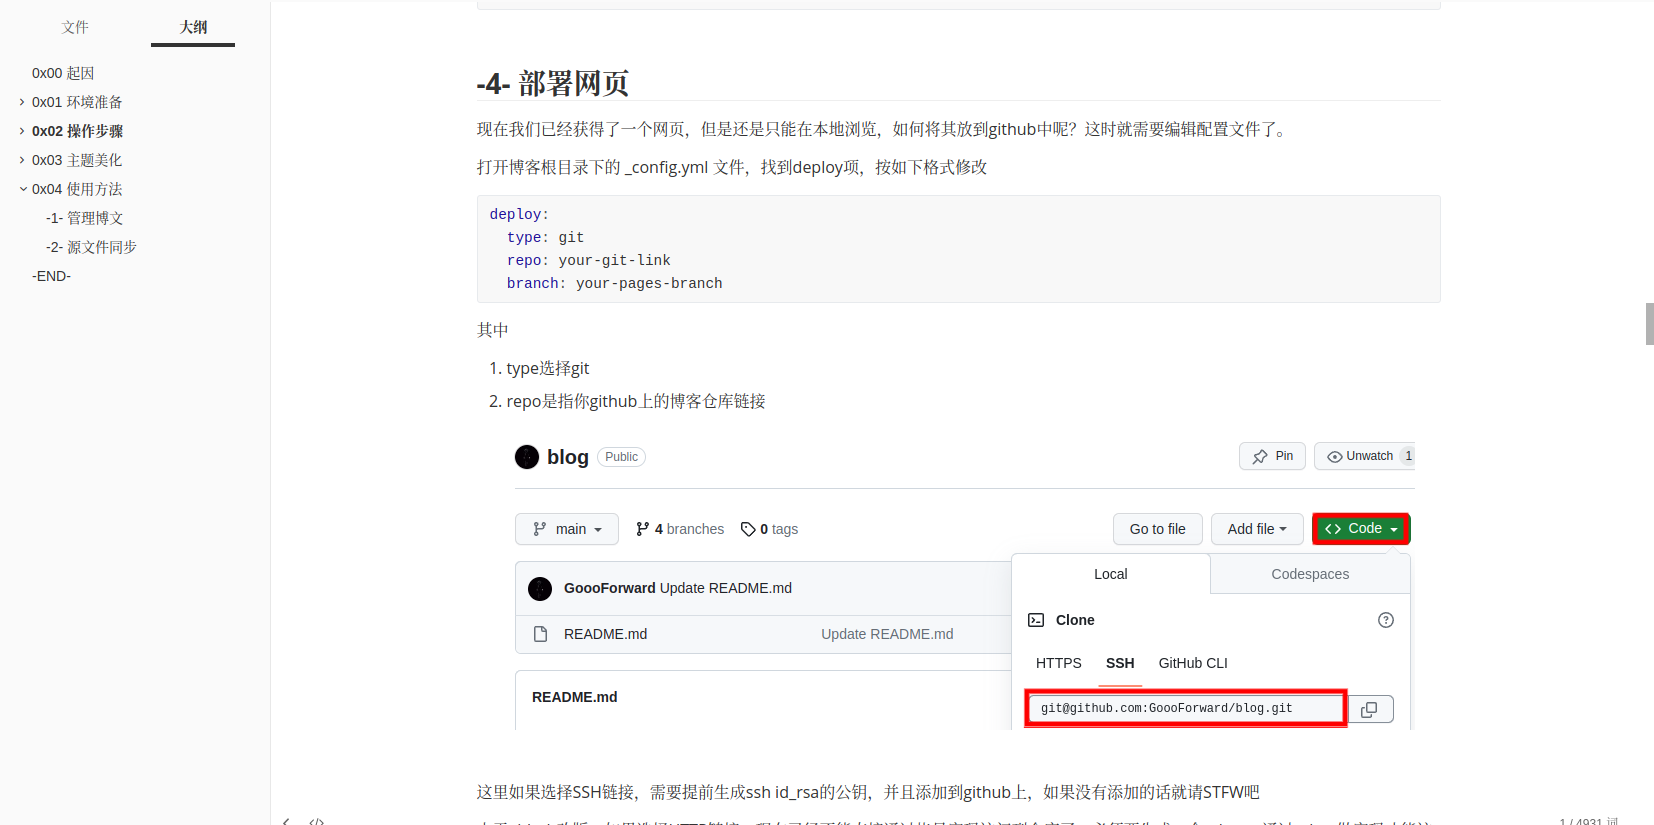Expand the 0x02 操作步骤 outline chevron

tap(22, 131)
